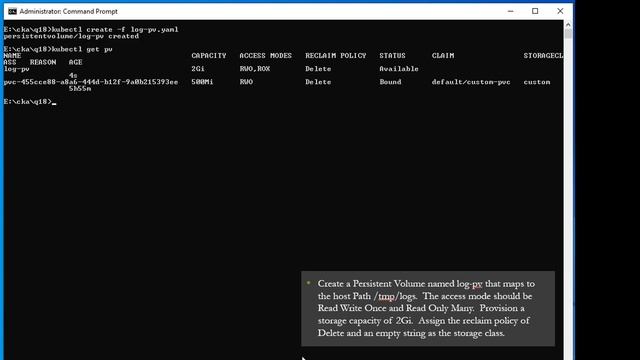Viewport: 640px width, 360px height.
Task: Click the REASON column header
Action: (x=43, y=62)
